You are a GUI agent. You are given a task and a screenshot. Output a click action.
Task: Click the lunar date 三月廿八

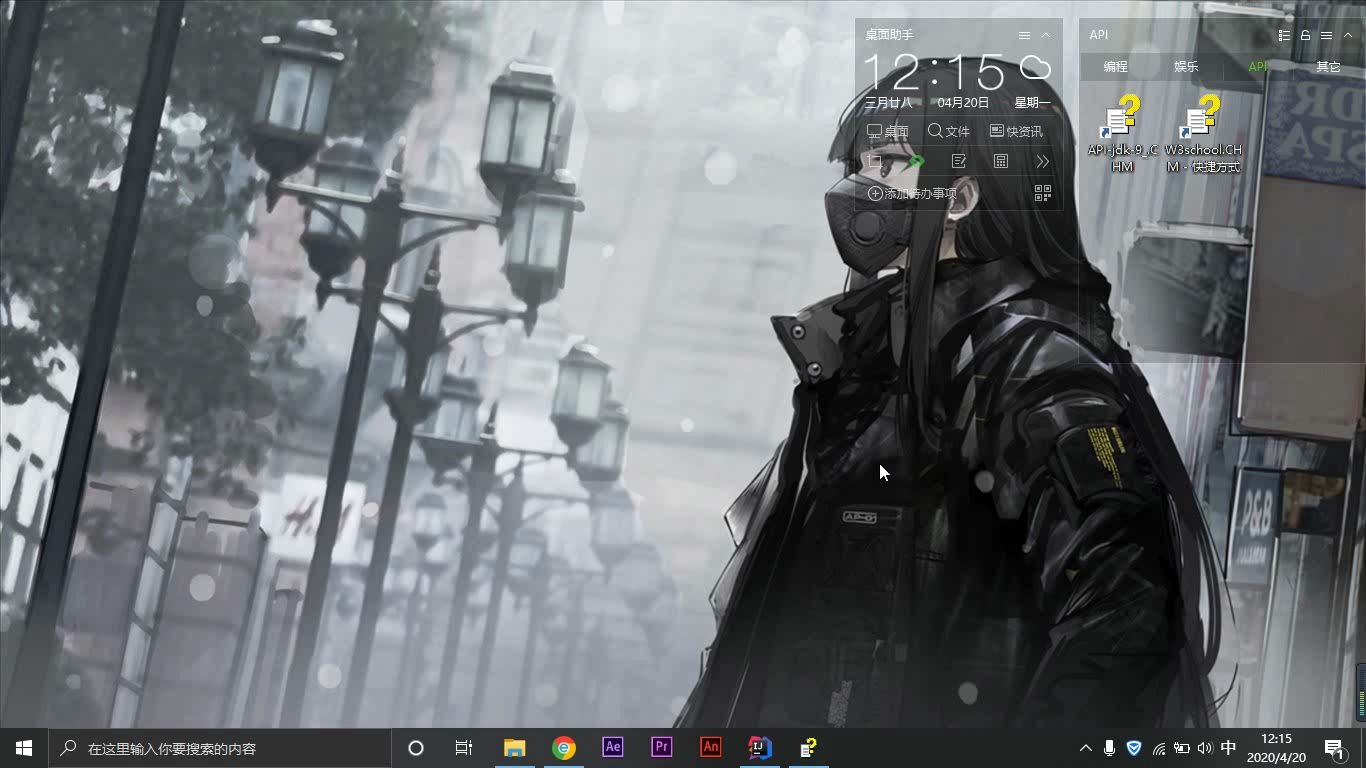[x=889, y=103]
